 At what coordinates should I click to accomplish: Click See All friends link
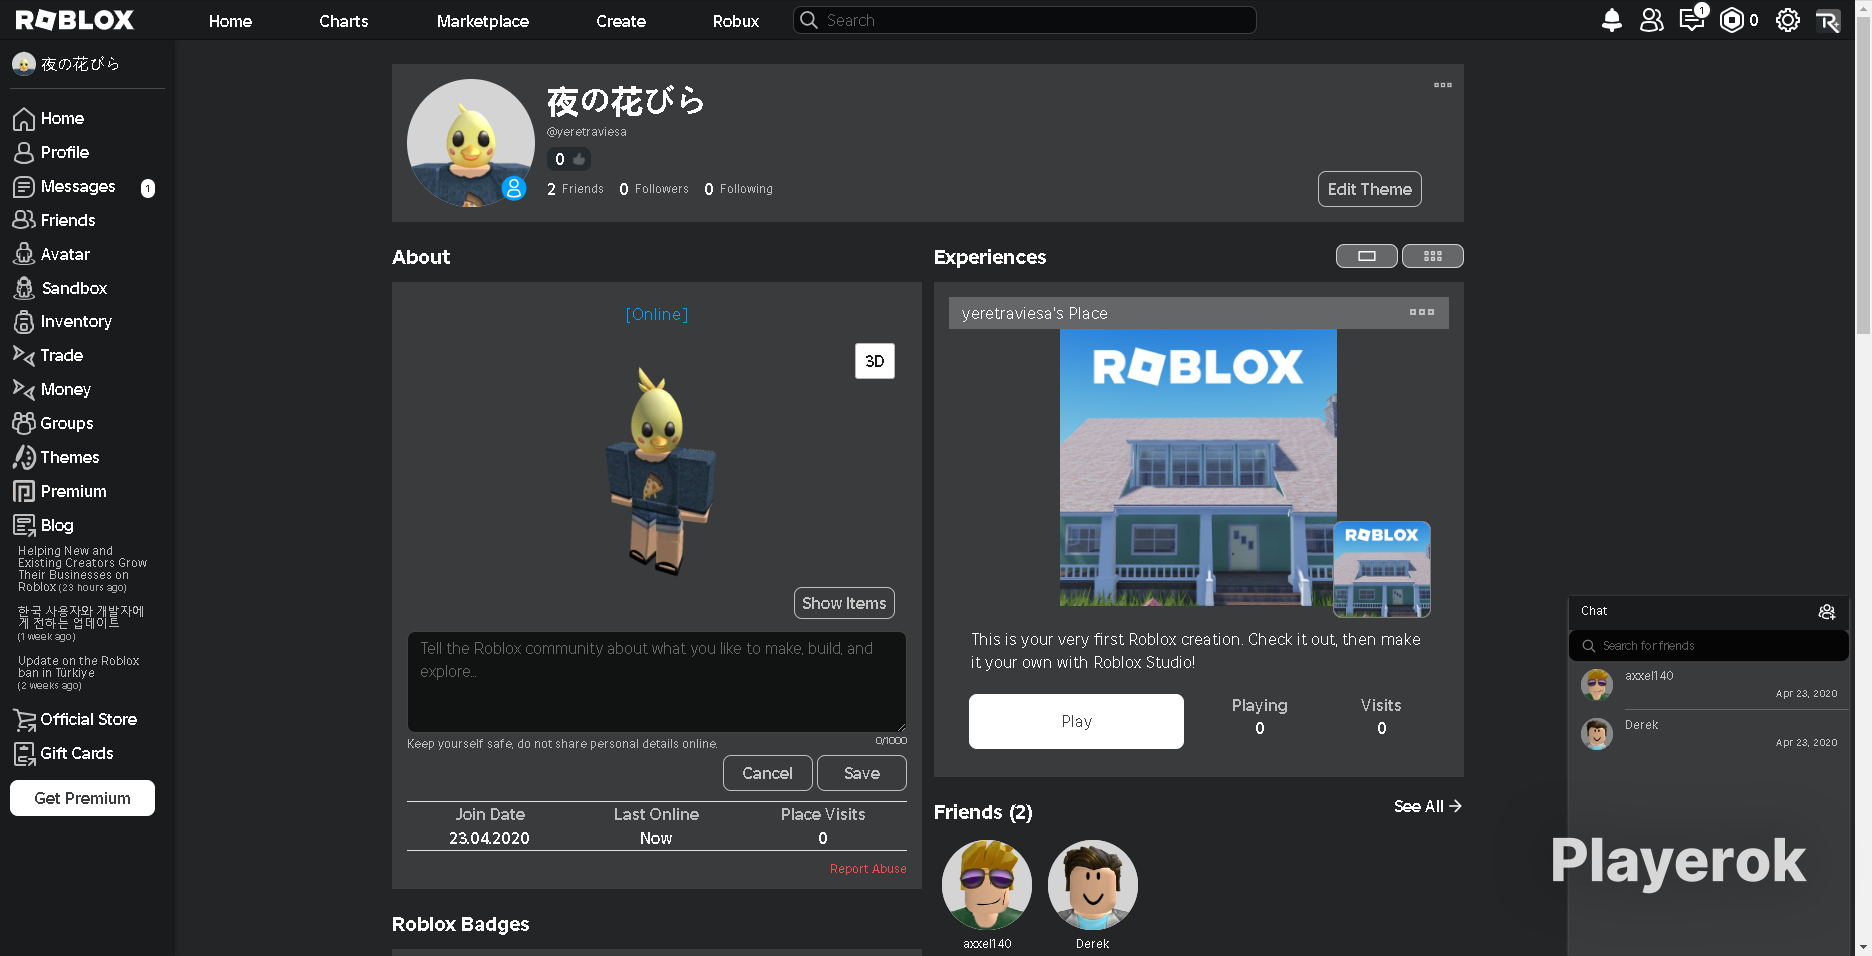coord(1428,806)
